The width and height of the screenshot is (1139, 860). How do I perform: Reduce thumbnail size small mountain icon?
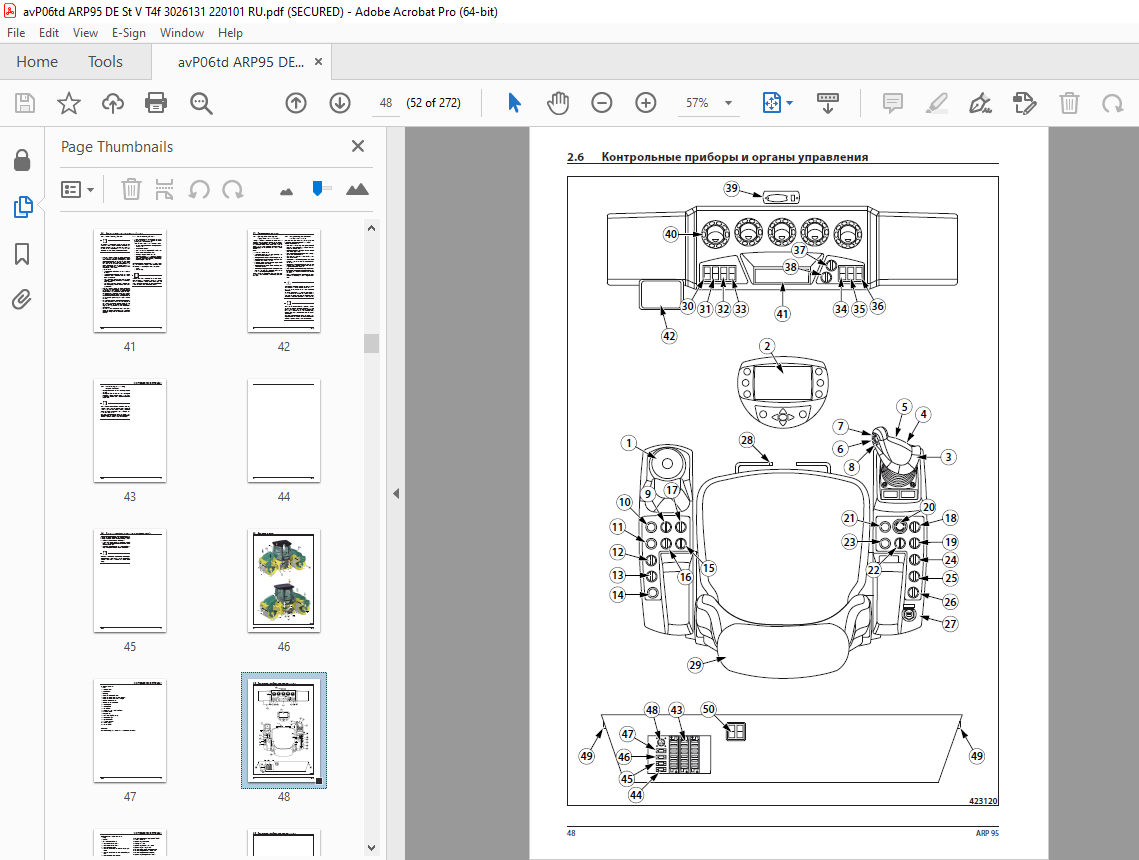coord(286,192)
